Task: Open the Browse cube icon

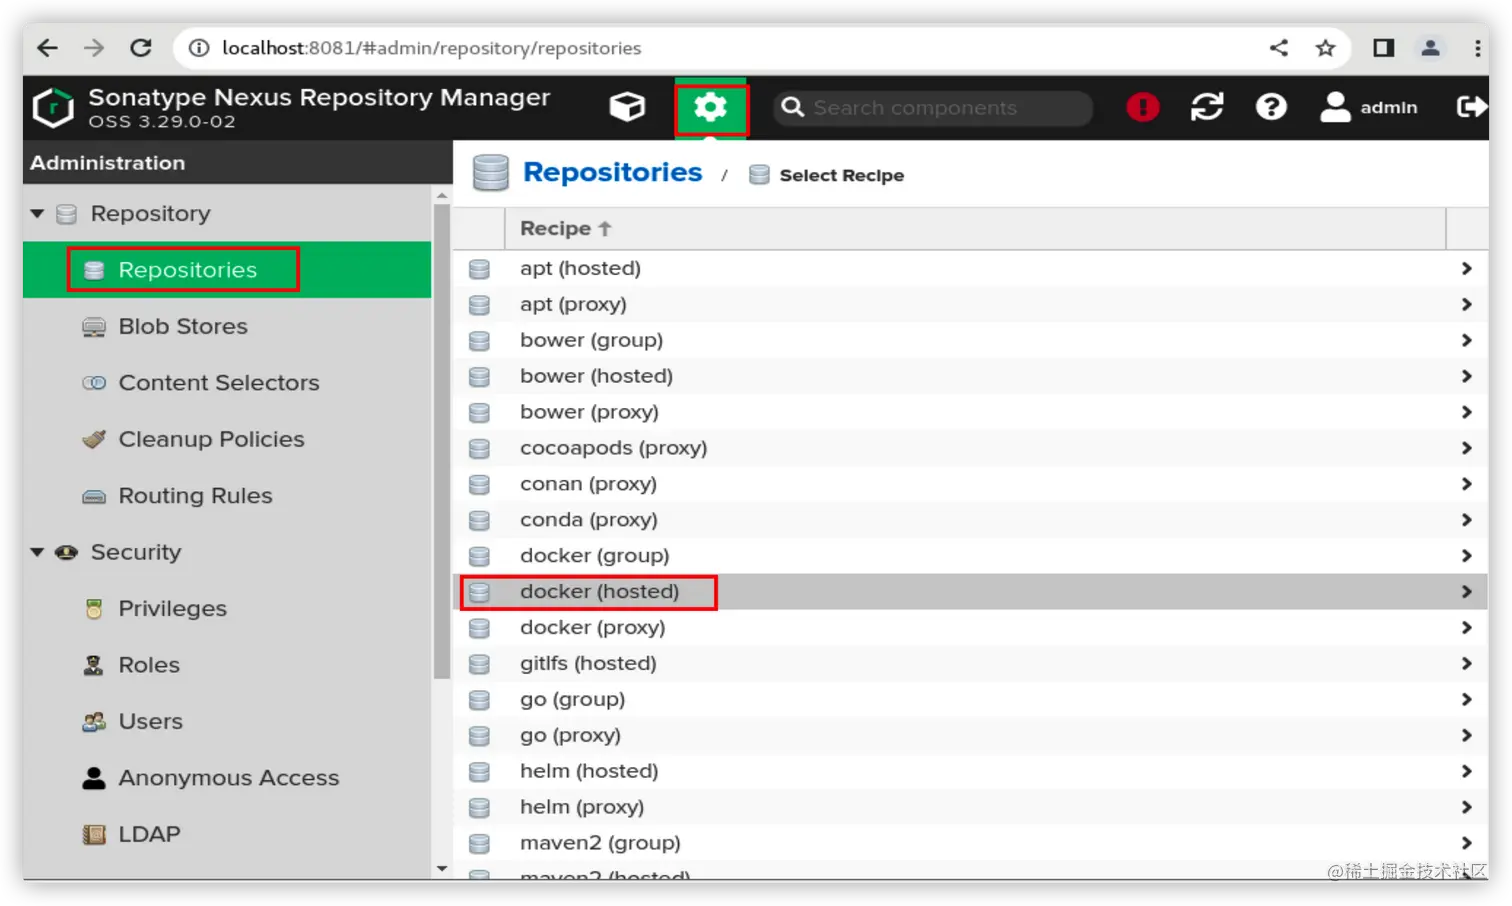Action: pos(627,107)
